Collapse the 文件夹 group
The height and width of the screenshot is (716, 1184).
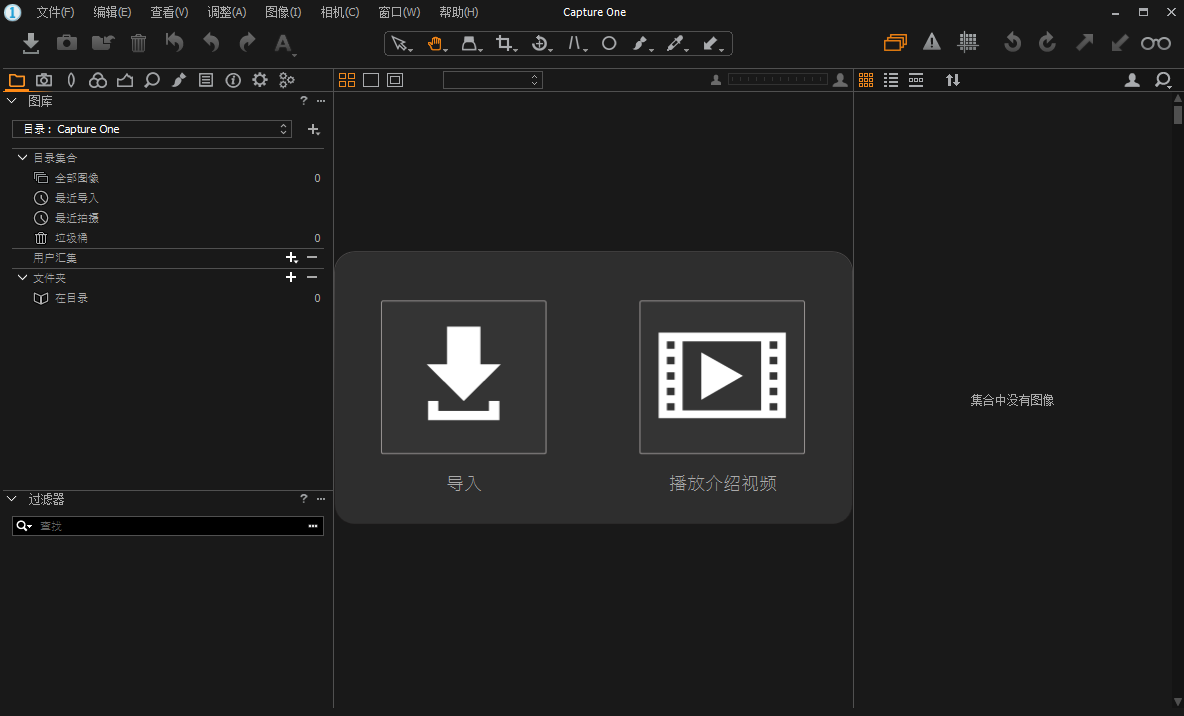tap(23, 277)
